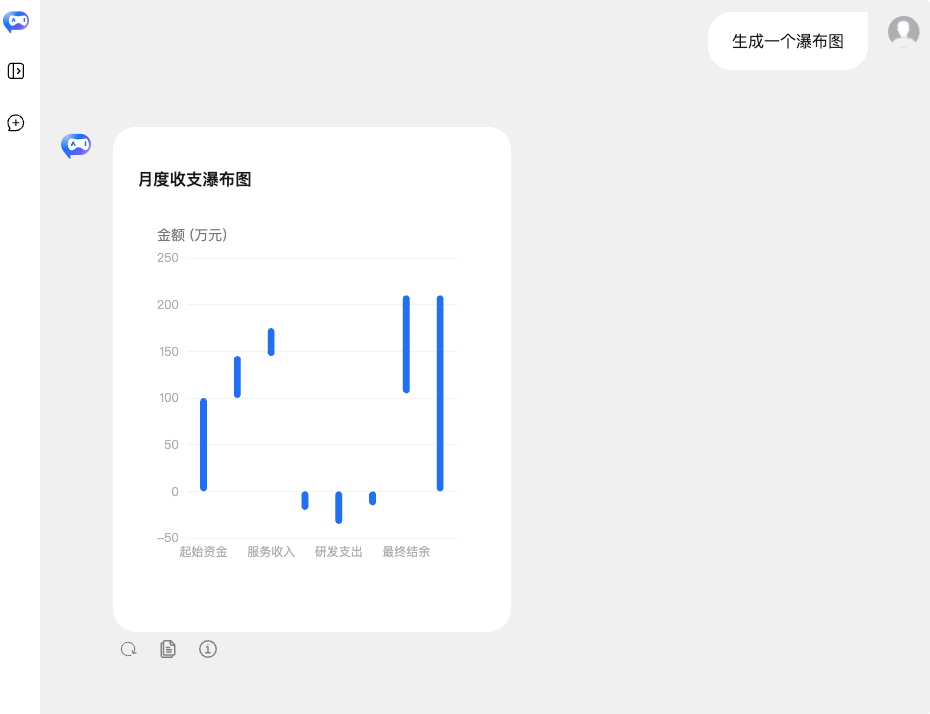The width and height of the screenshot is (930, 714).
Task: Show response info via the circled i icon
Action: click(208, 649)
